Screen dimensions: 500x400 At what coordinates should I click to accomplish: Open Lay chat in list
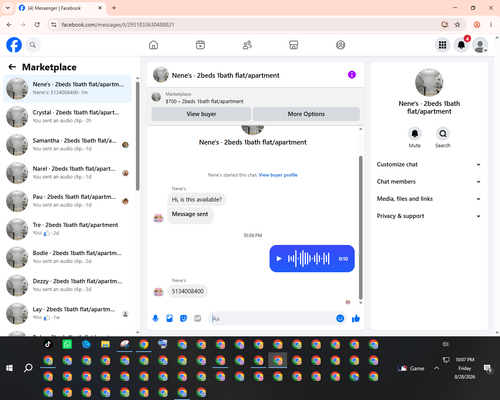67,313
